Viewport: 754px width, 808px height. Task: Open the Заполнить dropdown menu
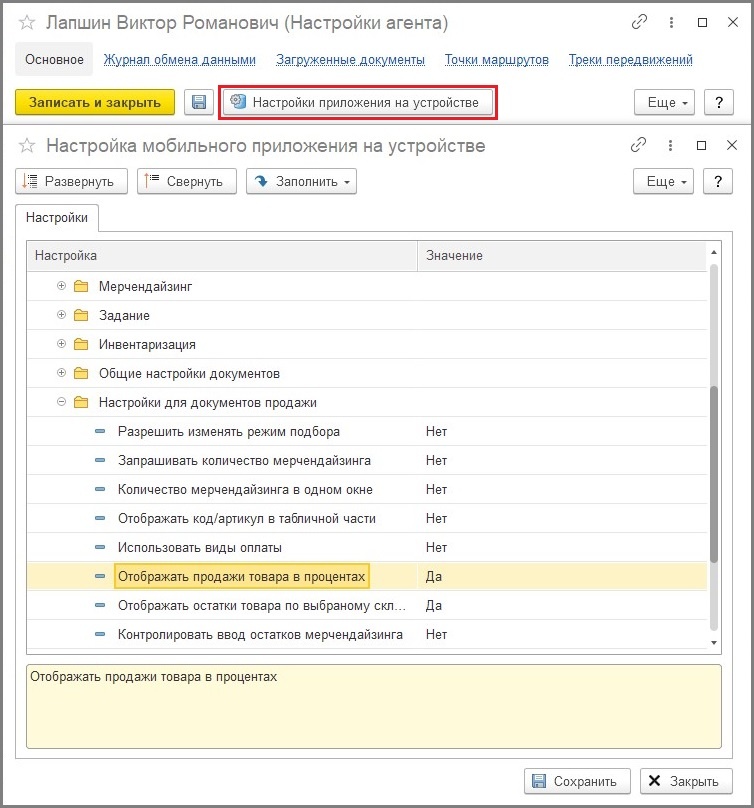pos(301,181)
